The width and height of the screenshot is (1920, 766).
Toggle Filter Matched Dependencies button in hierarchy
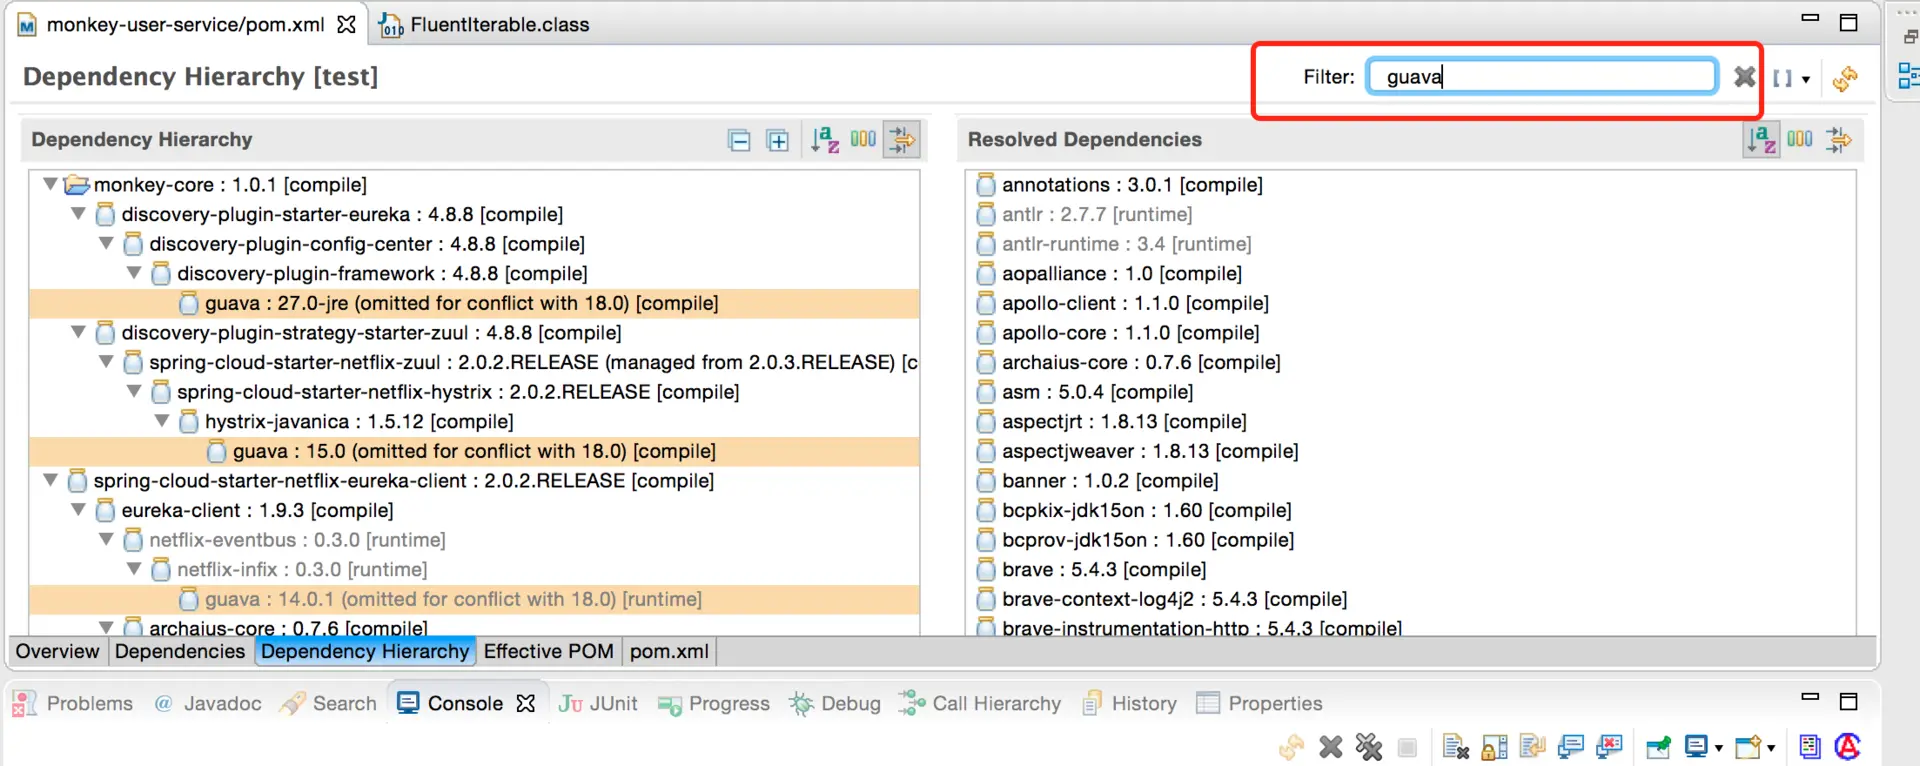903,140
